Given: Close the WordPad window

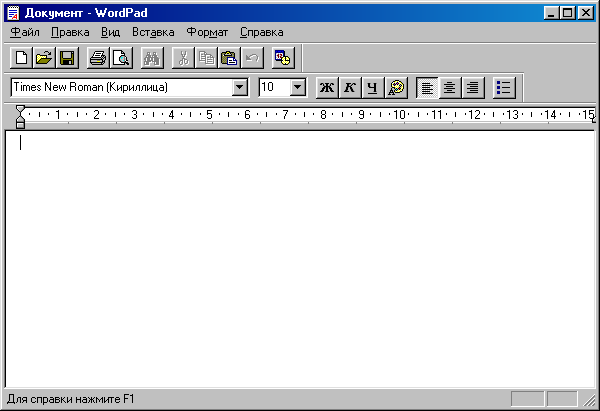Looking at the screenshot, I should [585, 13].
